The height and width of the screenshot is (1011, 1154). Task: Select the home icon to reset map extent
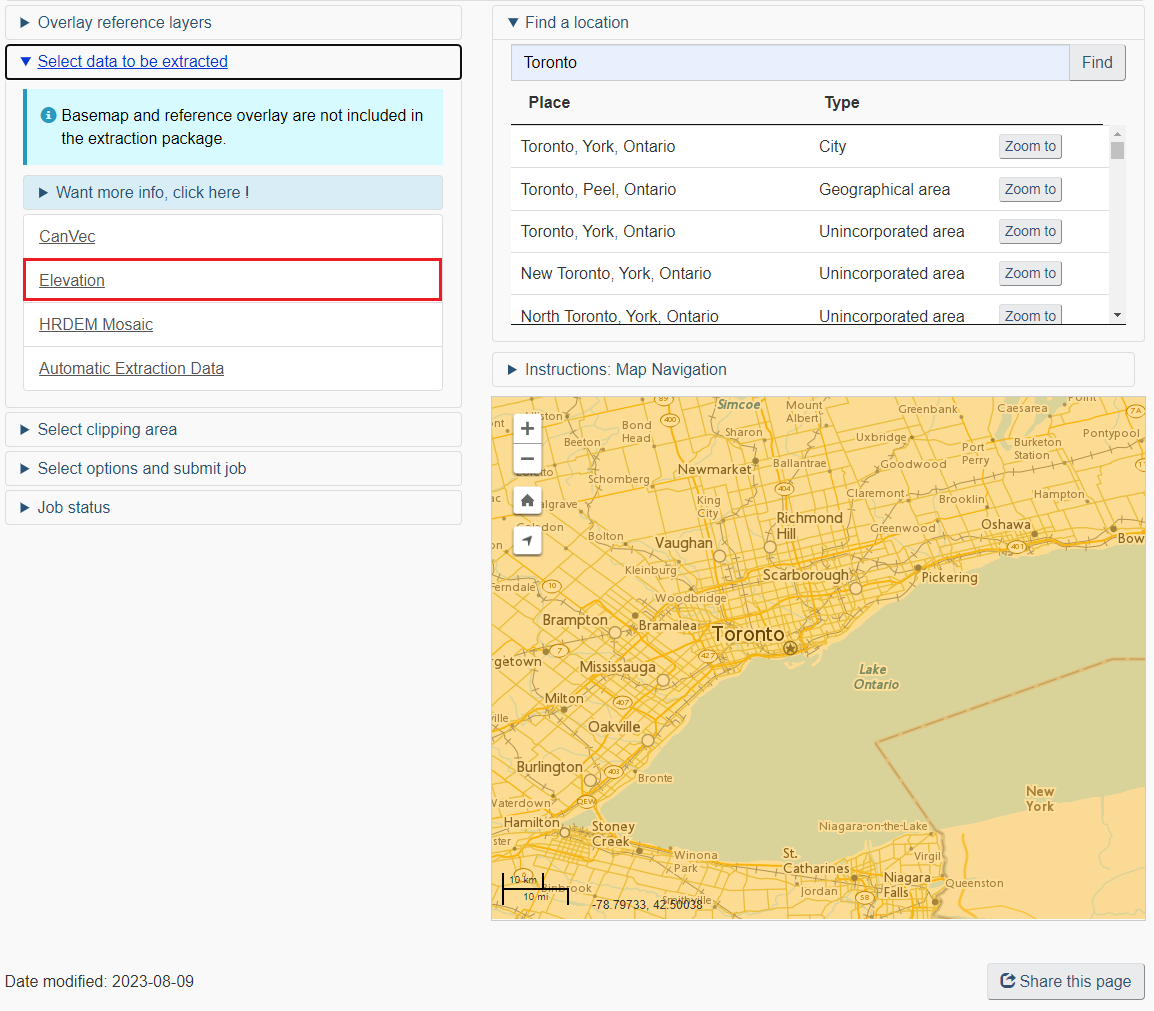527,500
